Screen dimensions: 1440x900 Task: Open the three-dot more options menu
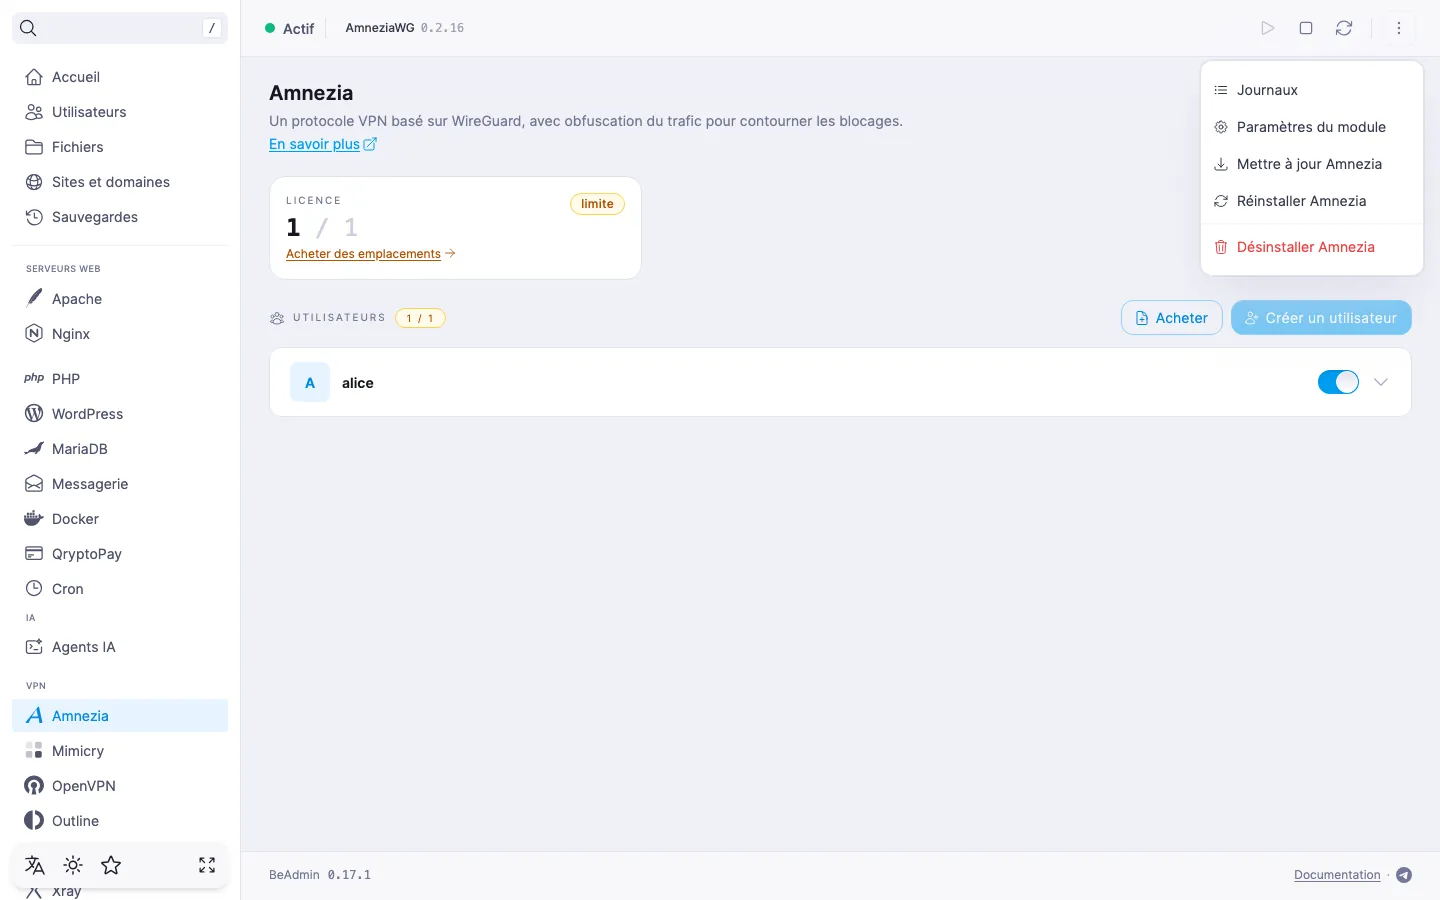[1399, 28]
